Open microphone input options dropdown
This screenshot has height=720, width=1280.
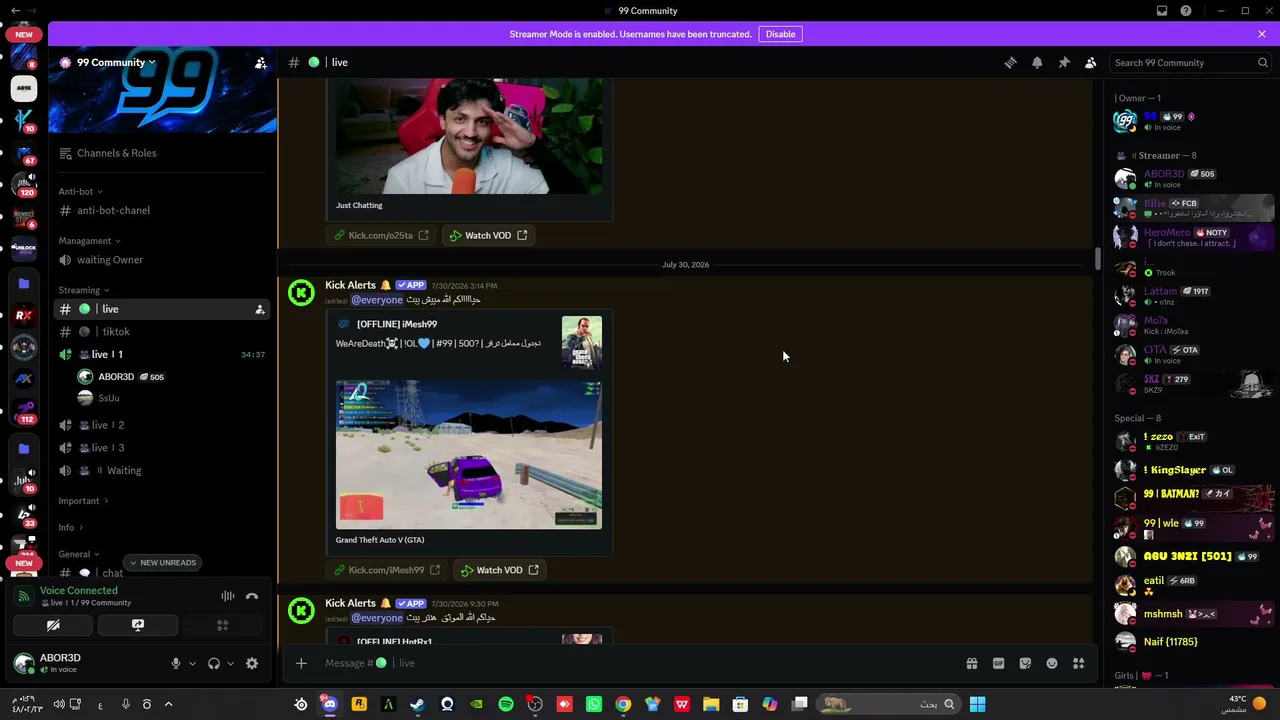pyautogui.click(x=192, y=663)
